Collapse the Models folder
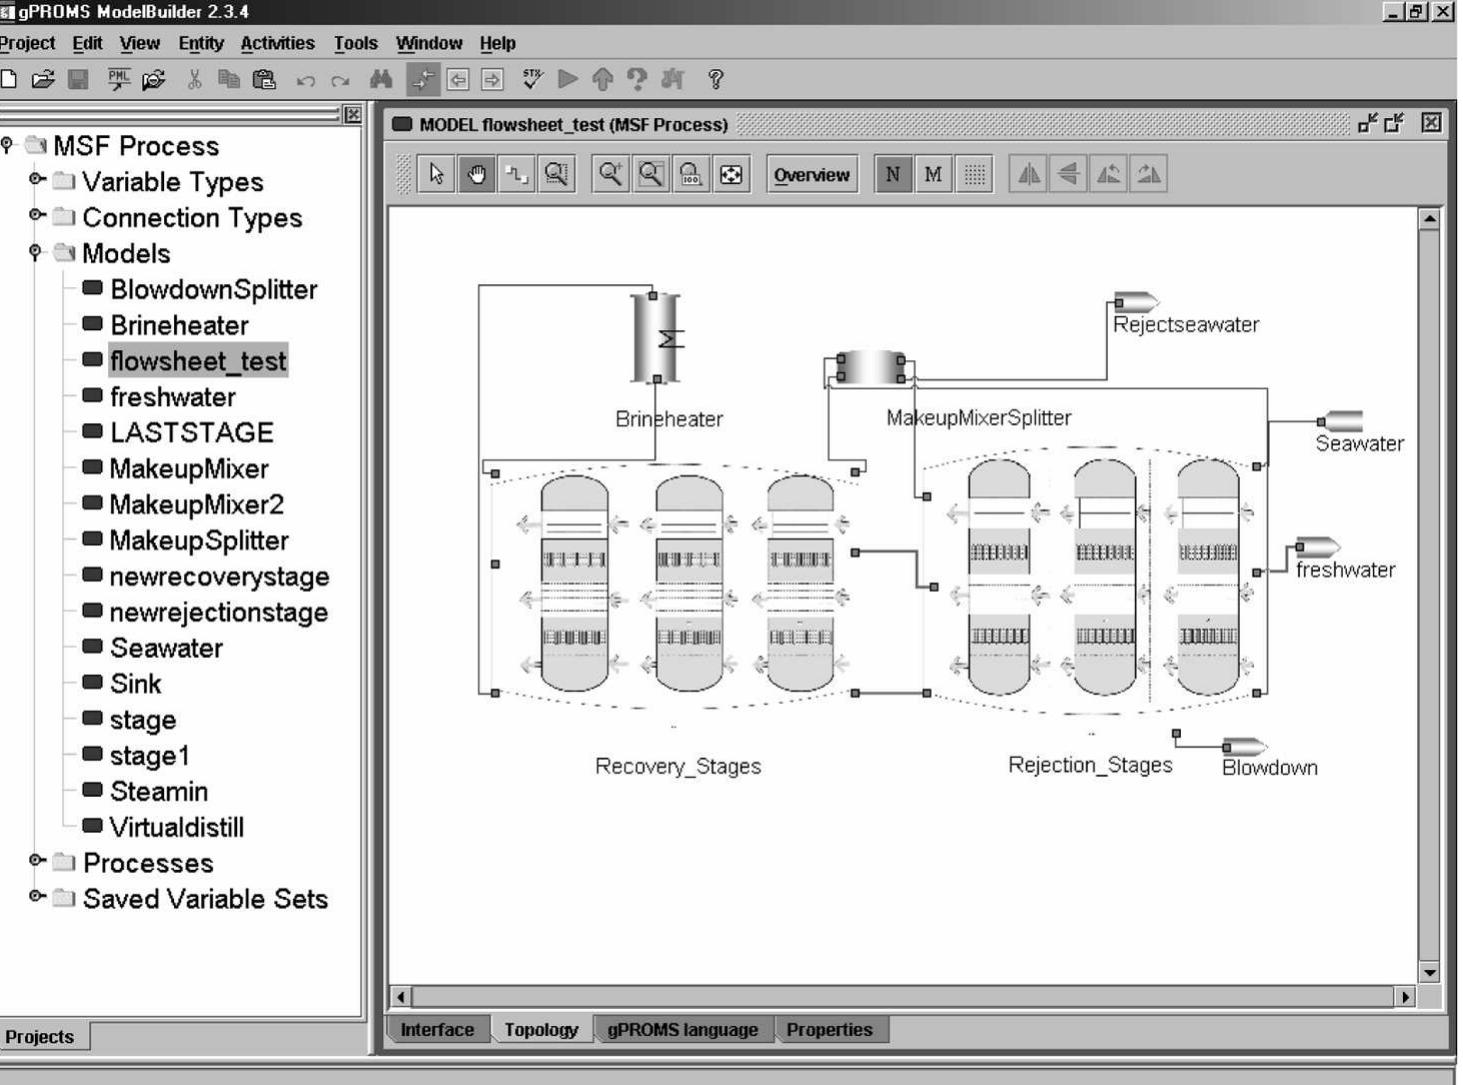The width and height of the screenshot is (1463, 1085). (x=37, y=251)
